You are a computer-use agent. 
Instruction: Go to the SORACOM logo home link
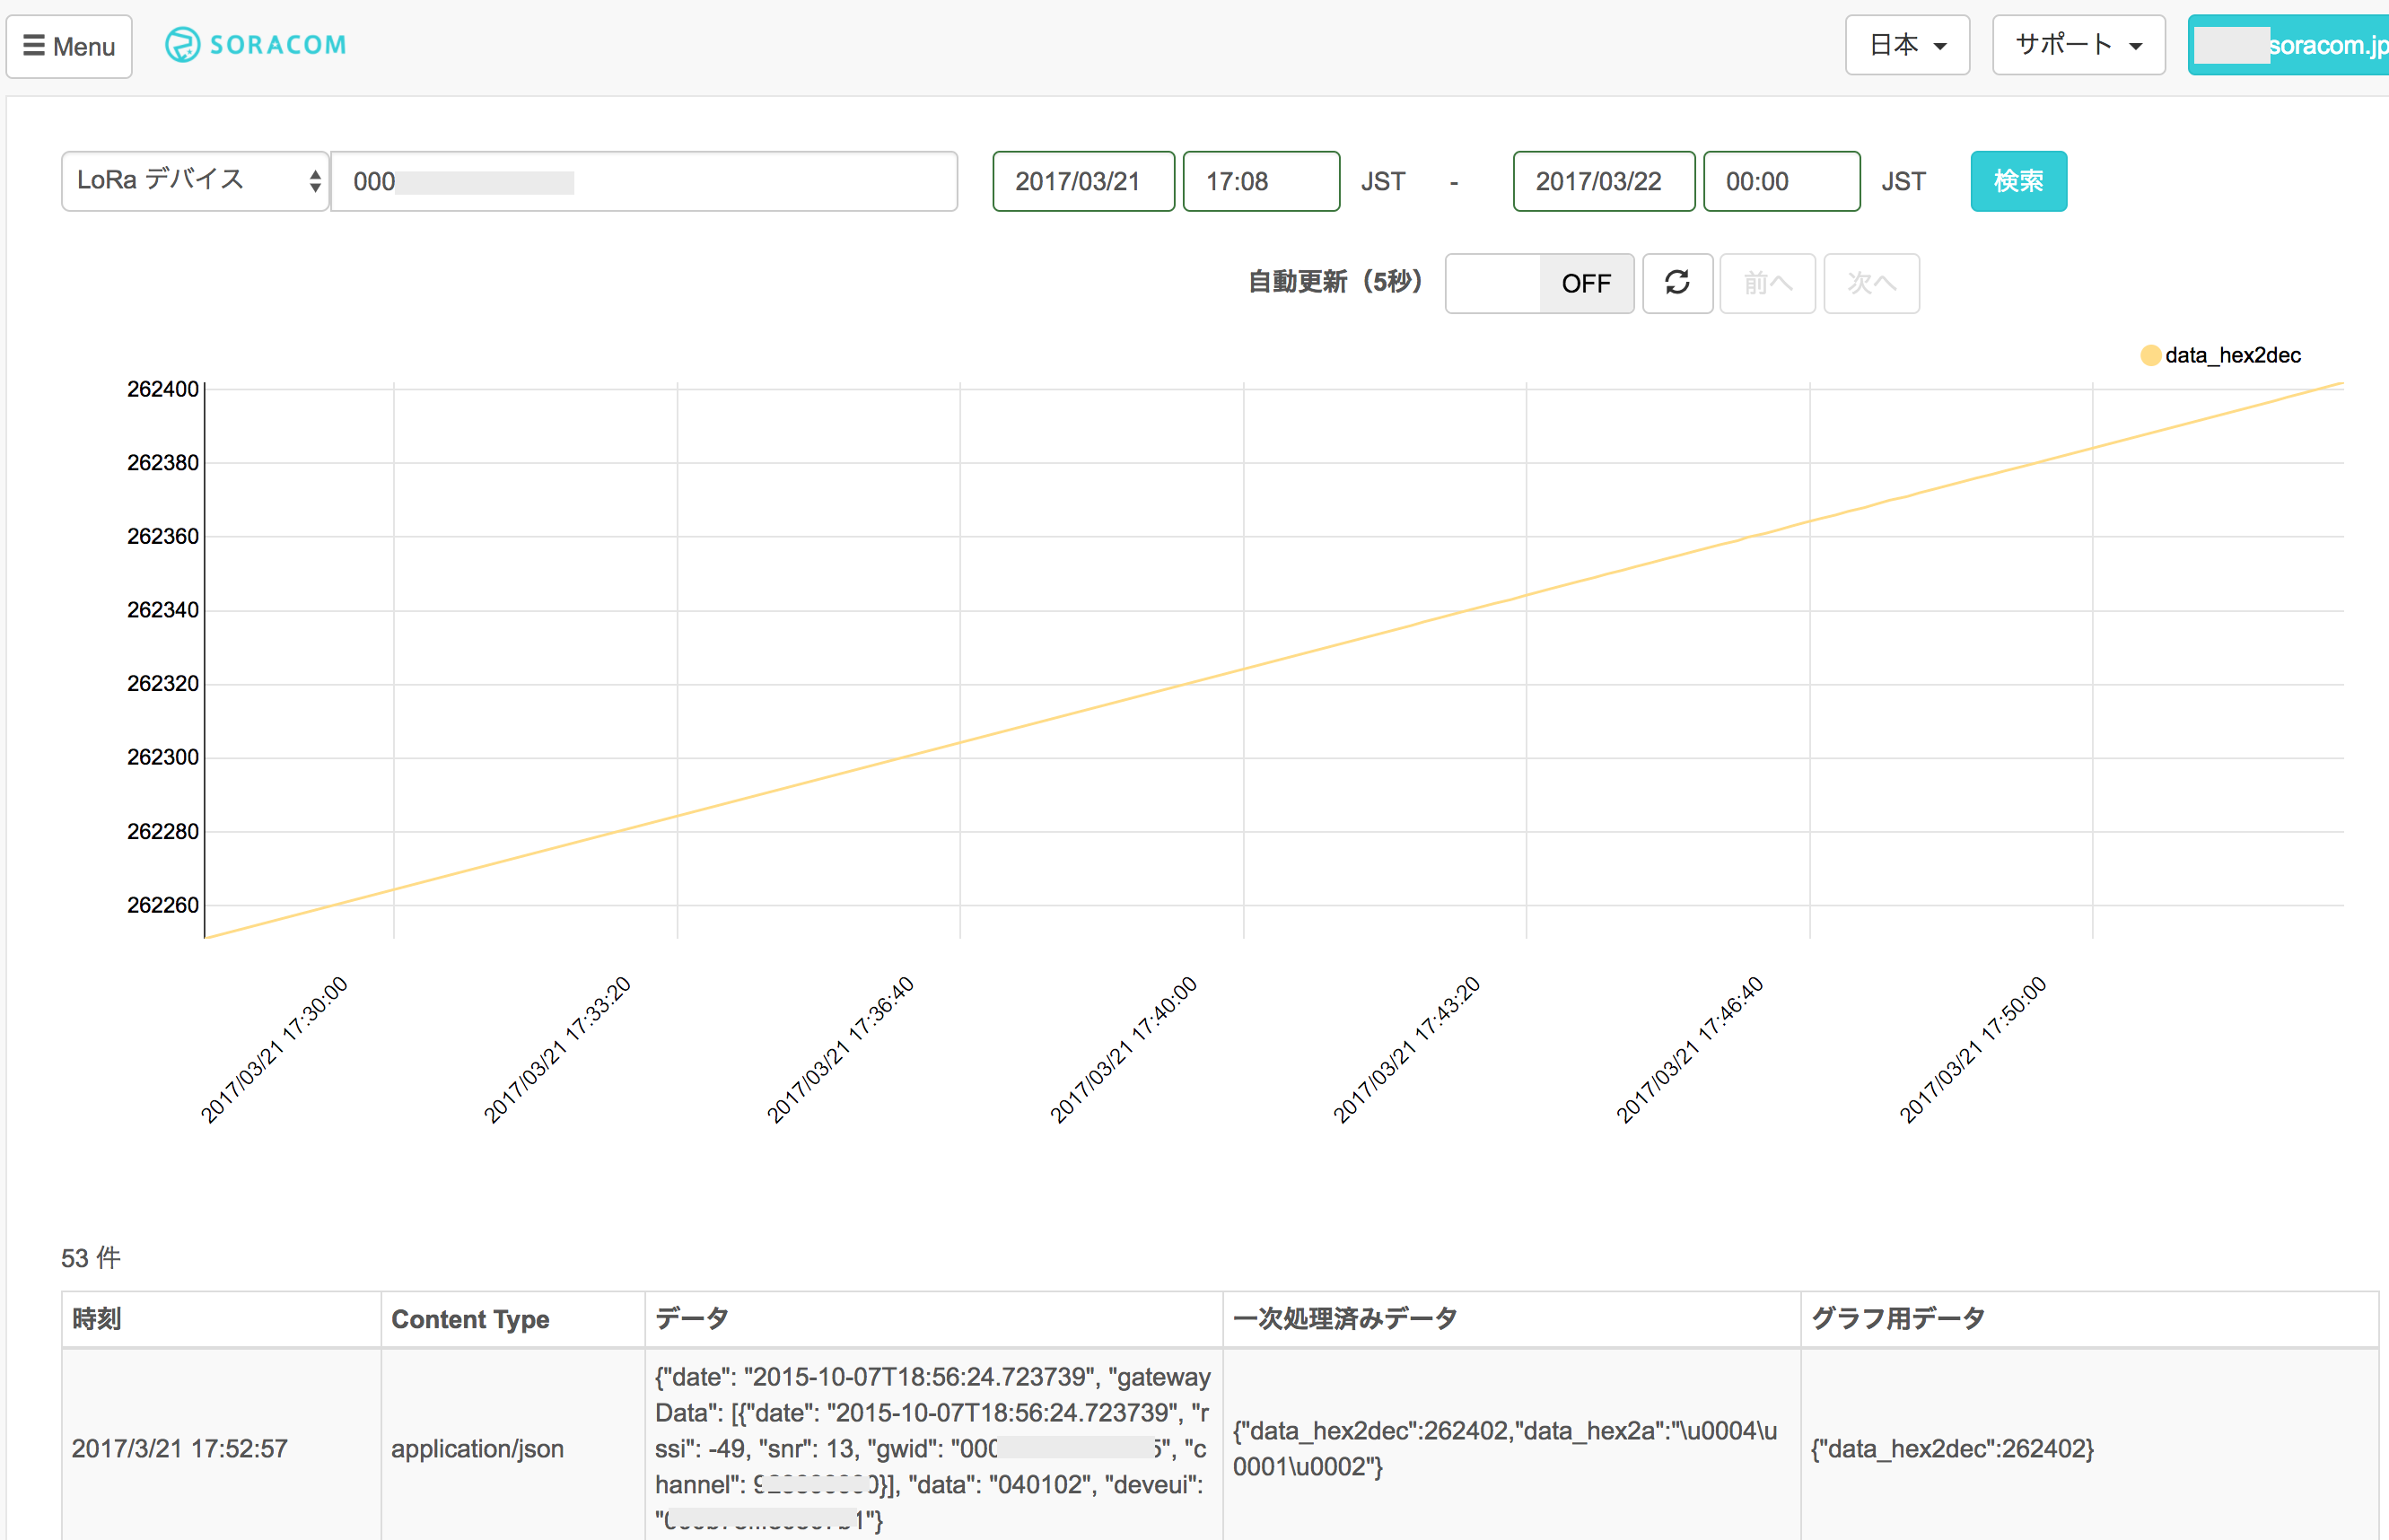pyautogui.click(x=256, y=45)
